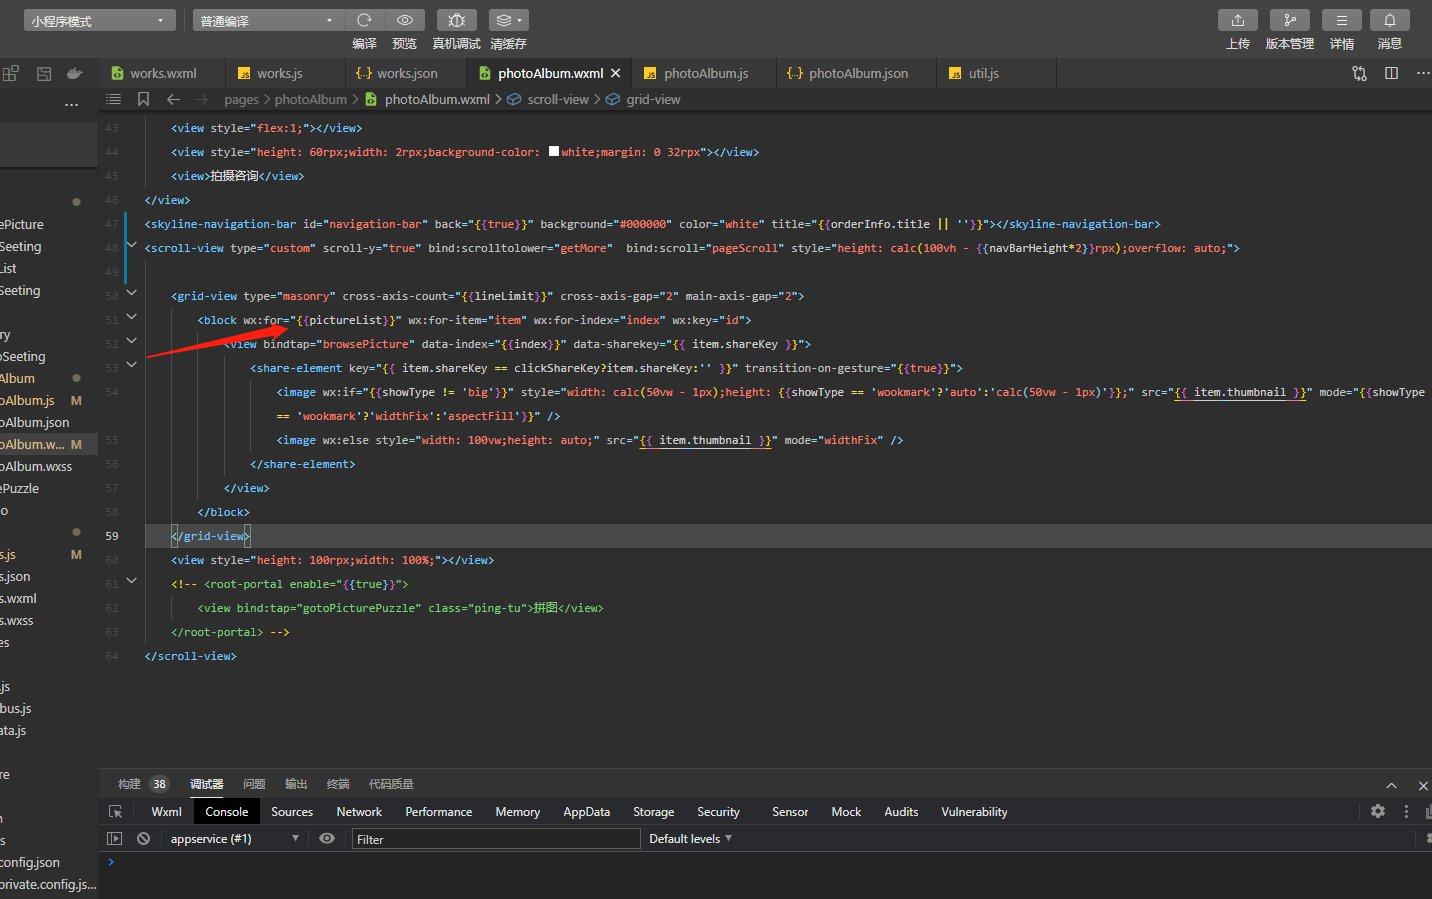The width and height of the screenshot is (1432, 899).
Task: Collapse the share-element at line 53
Action: [x=131, y=364]
